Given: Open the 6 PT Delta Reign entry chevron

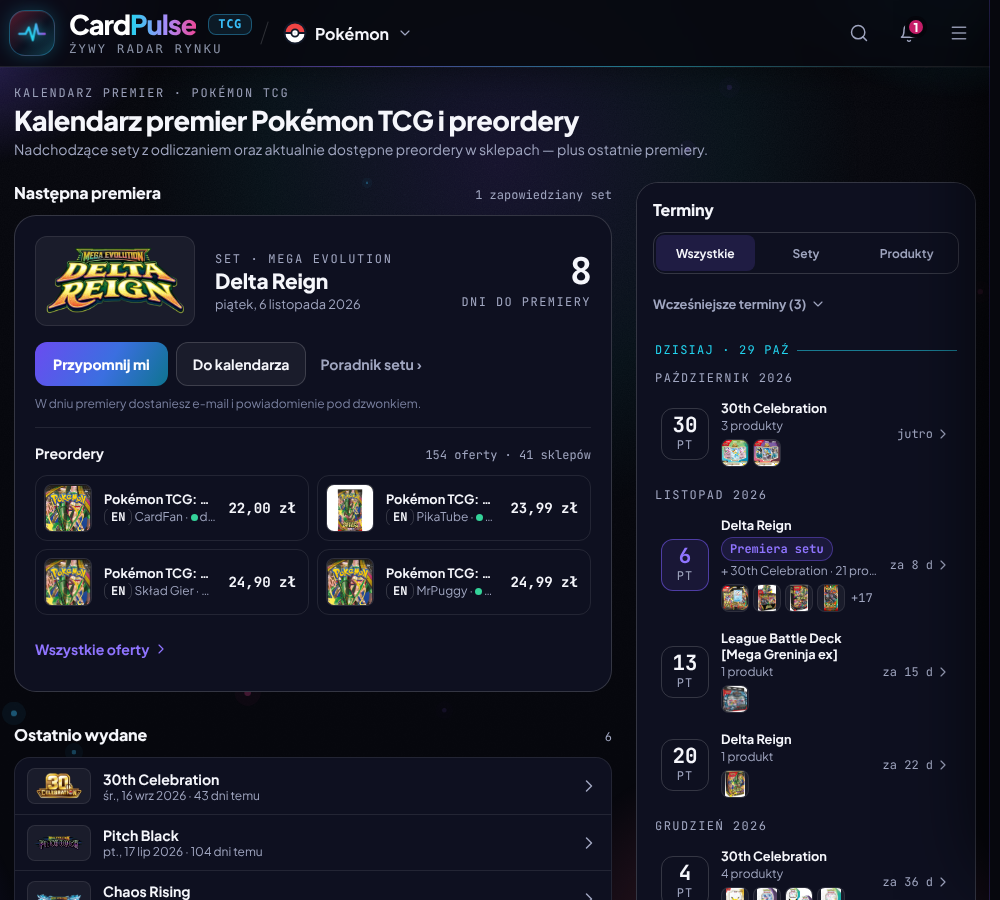Looking at the screenshot, I should tap(943, 565).
